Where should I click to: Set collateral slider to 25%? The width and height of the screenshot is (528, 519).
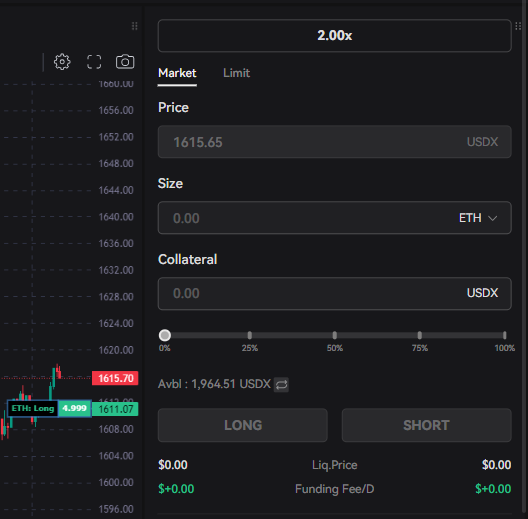pos(250,335)
